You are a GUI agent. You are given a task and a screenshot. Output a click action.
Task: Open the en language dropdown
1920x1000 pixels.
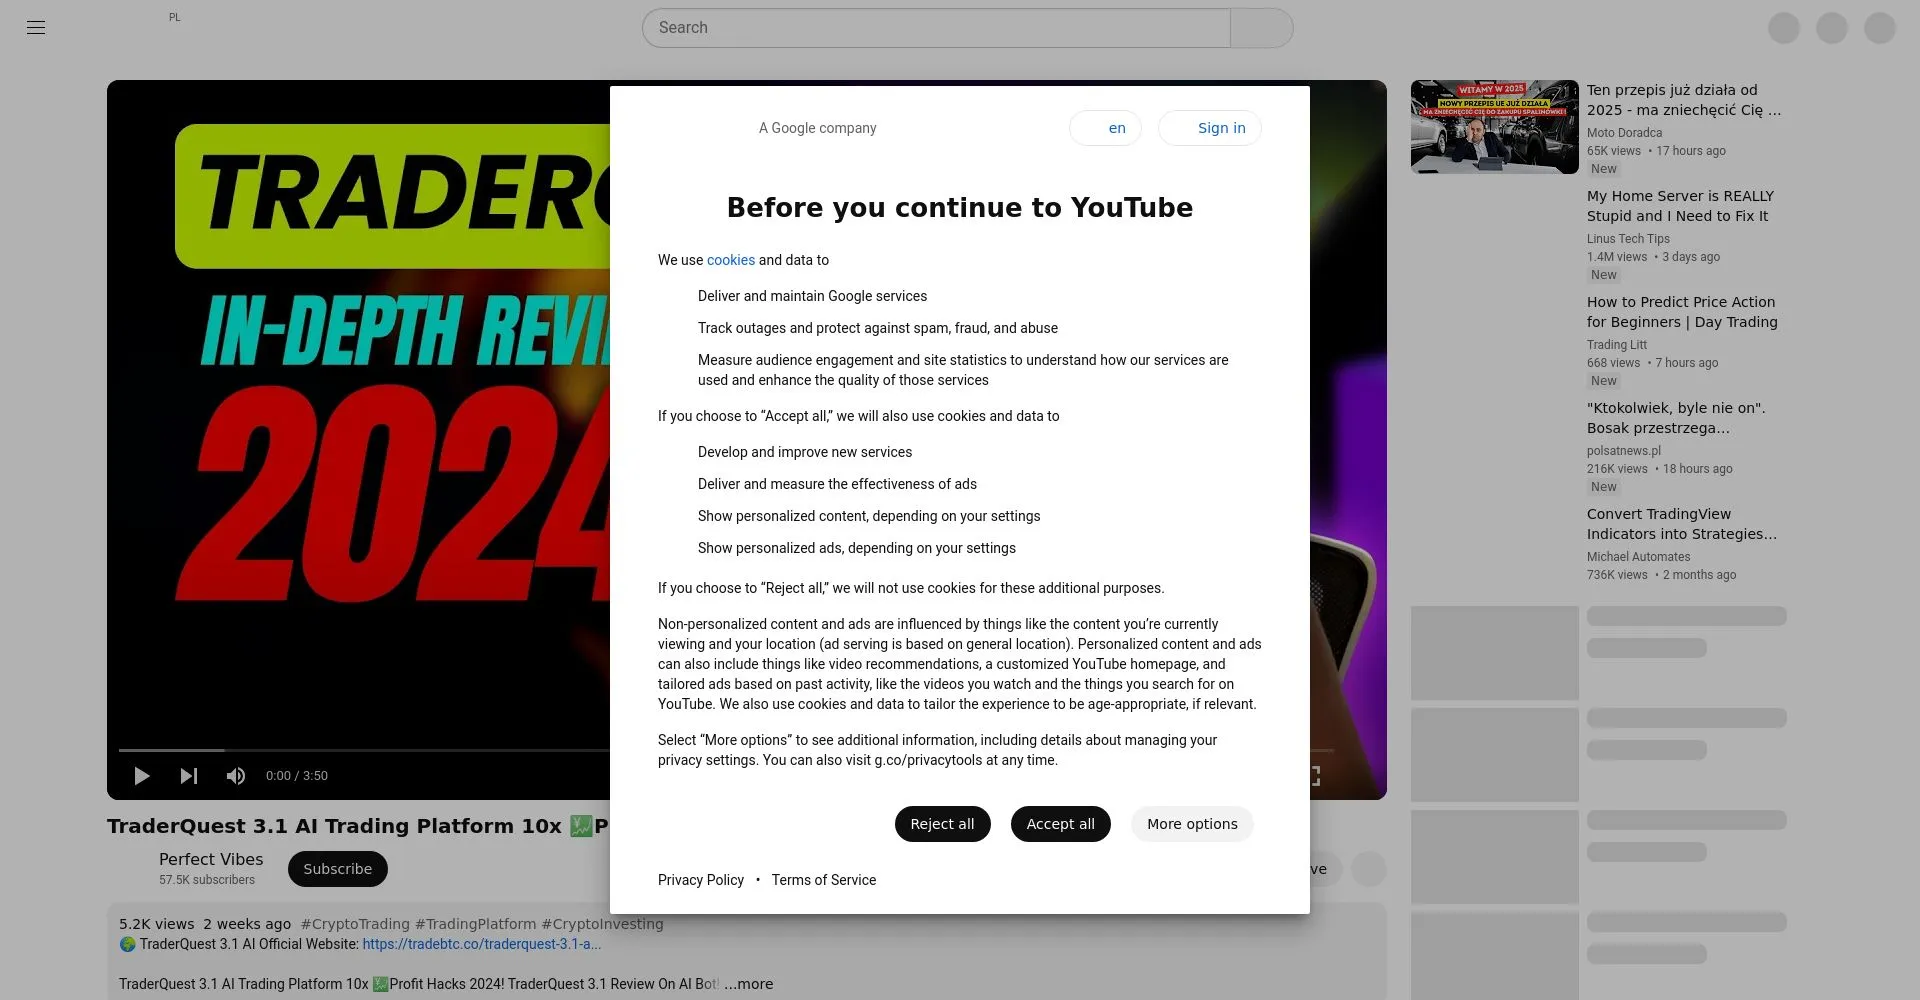tap(1105, 128)
